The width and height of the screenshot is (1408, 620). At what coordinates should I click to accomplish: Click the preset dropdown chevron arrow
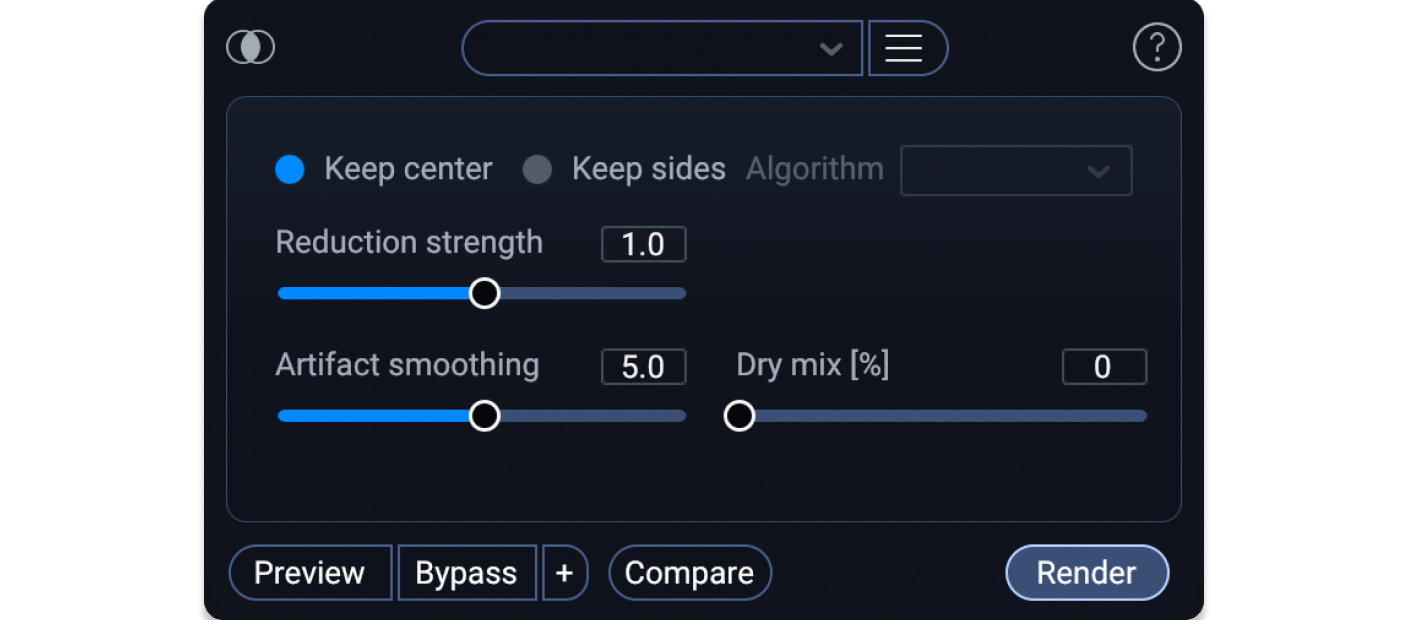pos(830,49)
